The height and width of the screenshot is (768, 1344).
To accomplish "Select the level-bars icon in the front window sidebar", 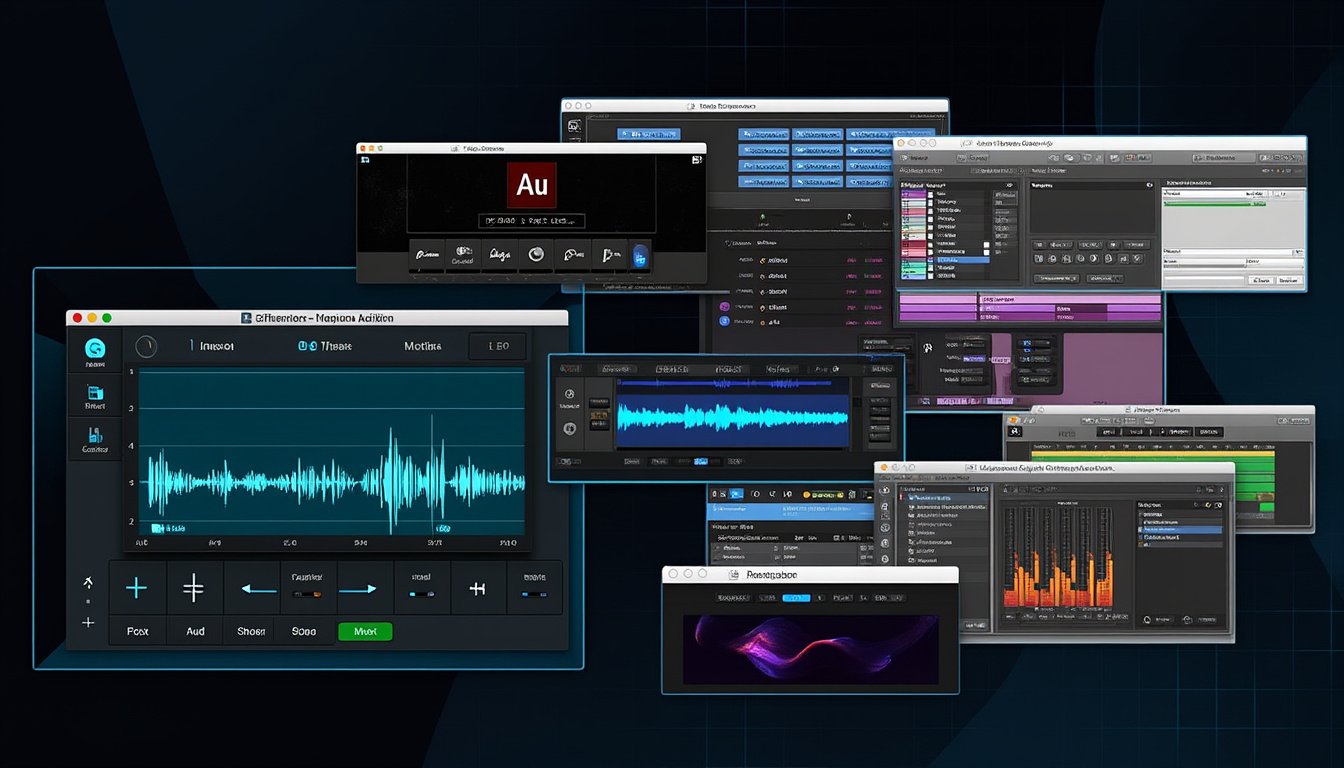I will tap(96, 436).
